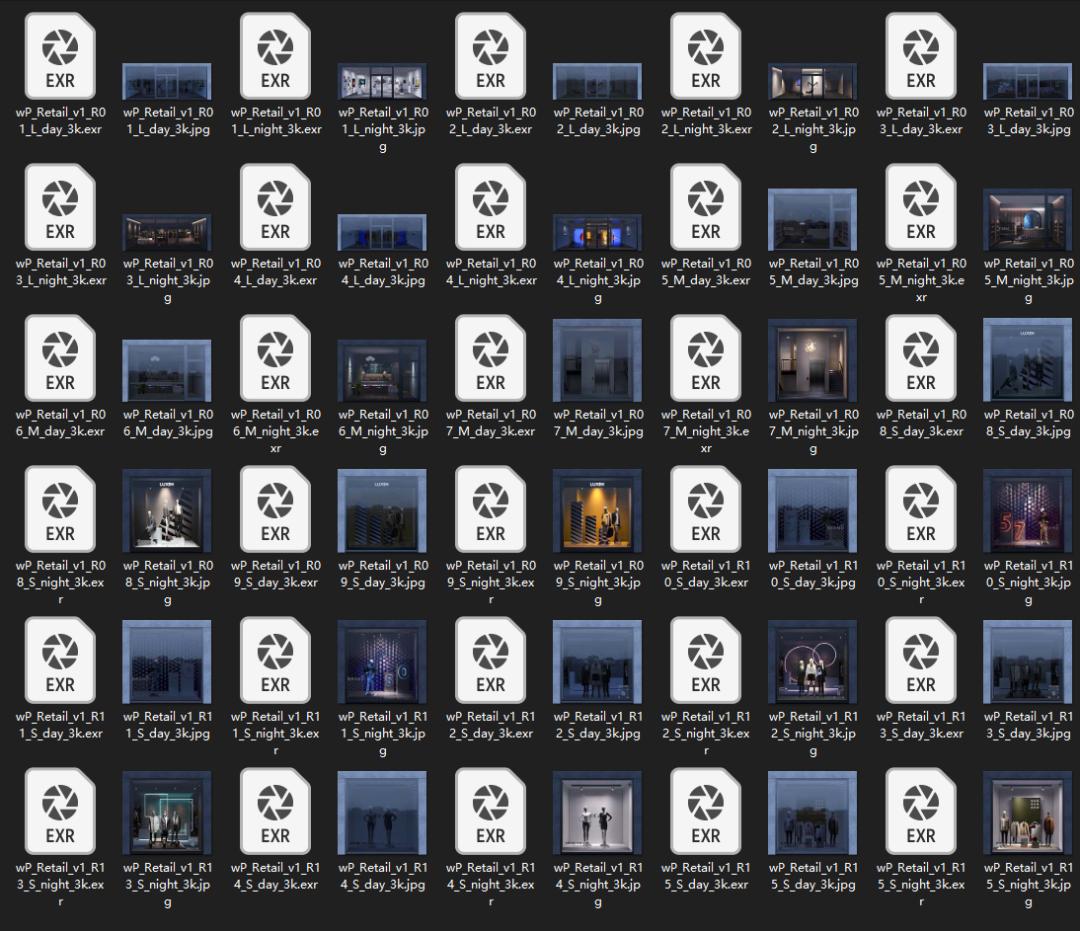Screen dimensions: 1080x931
Task: Open thumbnail wP_Retail_v1_R10_S_day_3k.jpg
Action: pyautogui.click(x=813, y=511)
